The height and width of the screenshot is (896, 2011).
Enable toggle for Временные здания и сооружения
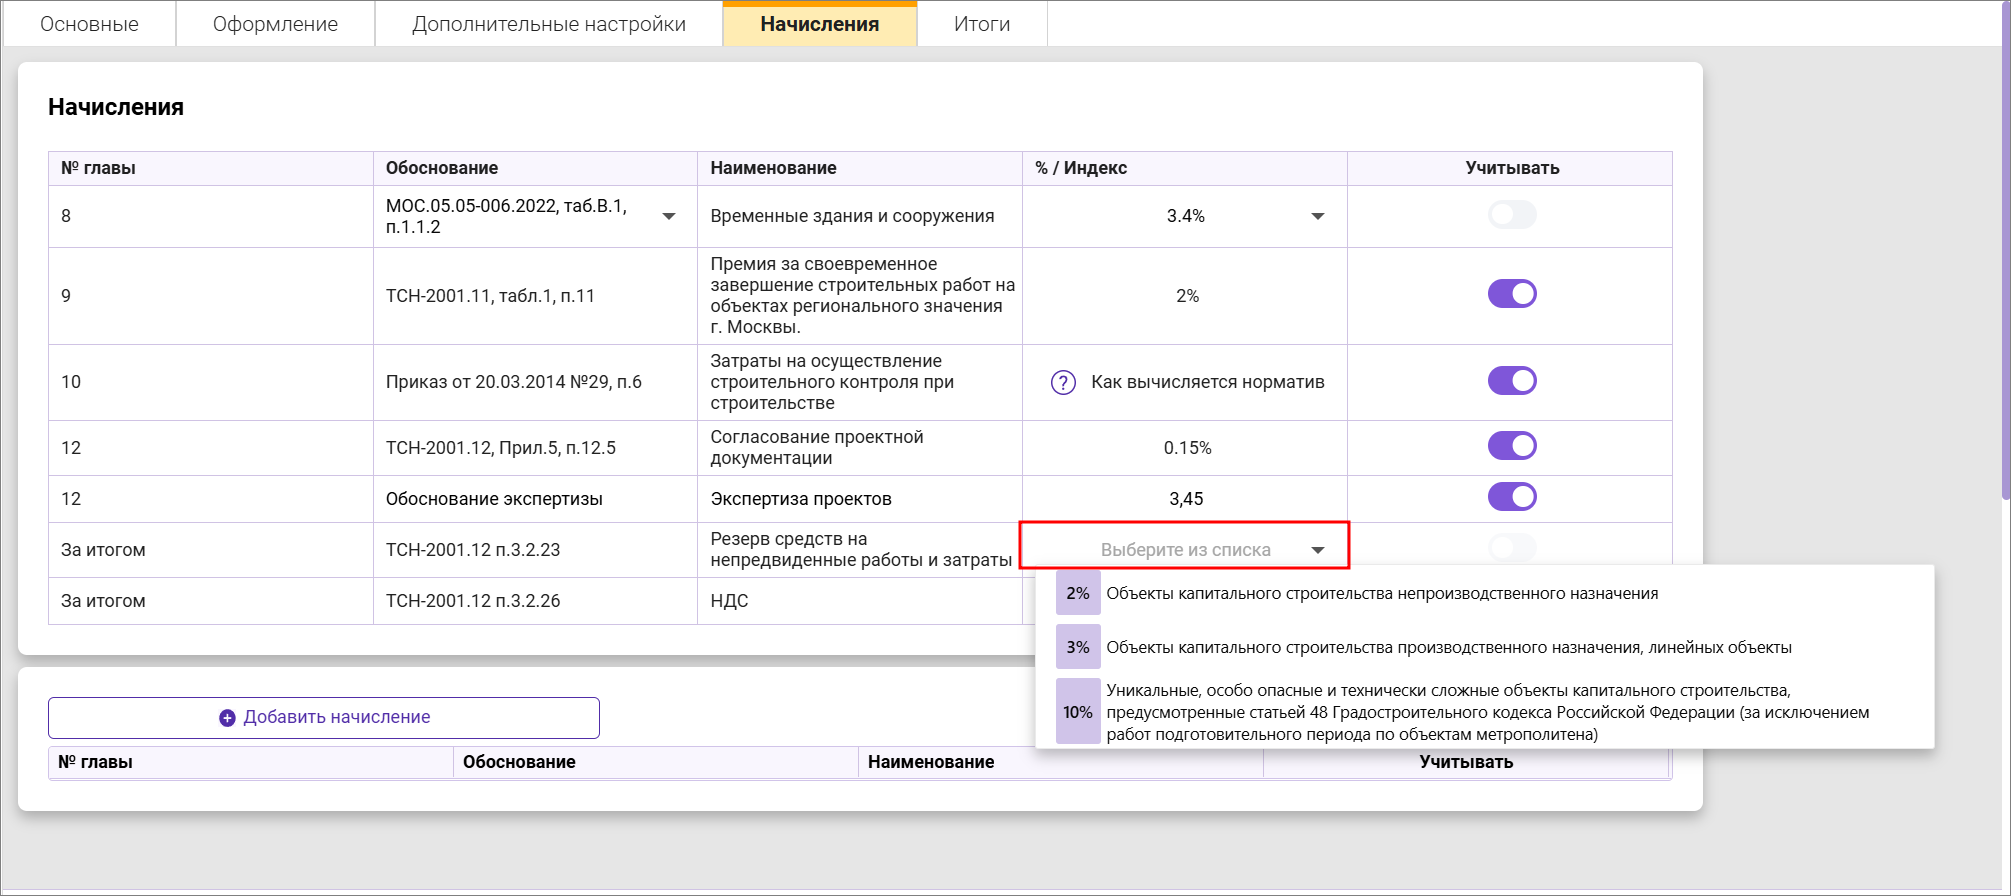click(1511, 215)
